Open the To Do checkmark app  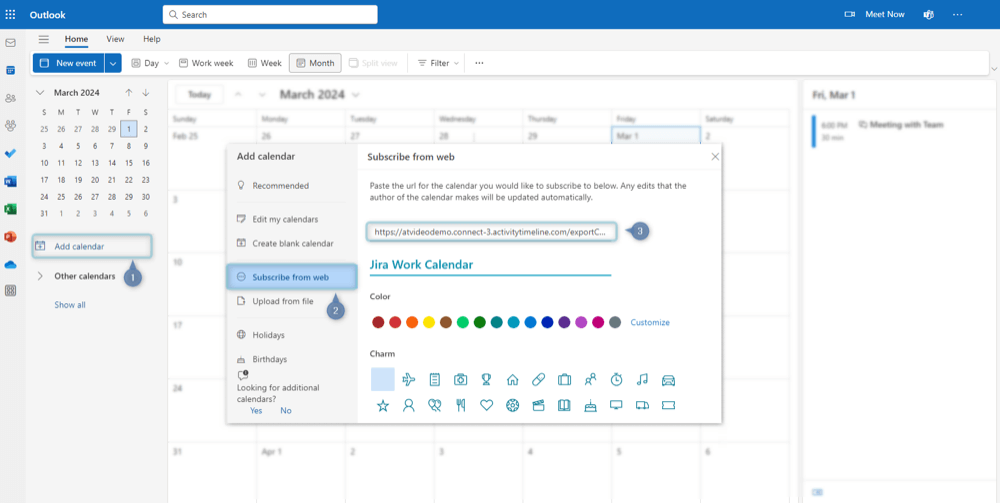10,154
